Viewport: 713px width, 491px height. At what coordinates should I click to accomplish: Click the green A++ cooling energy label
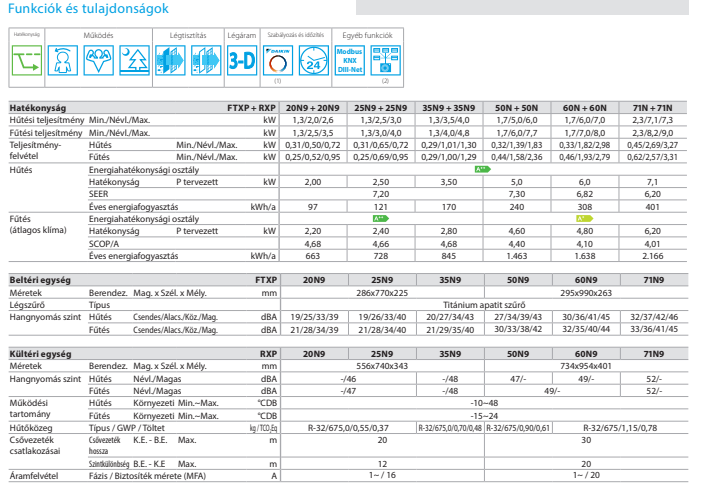point(482,169)
